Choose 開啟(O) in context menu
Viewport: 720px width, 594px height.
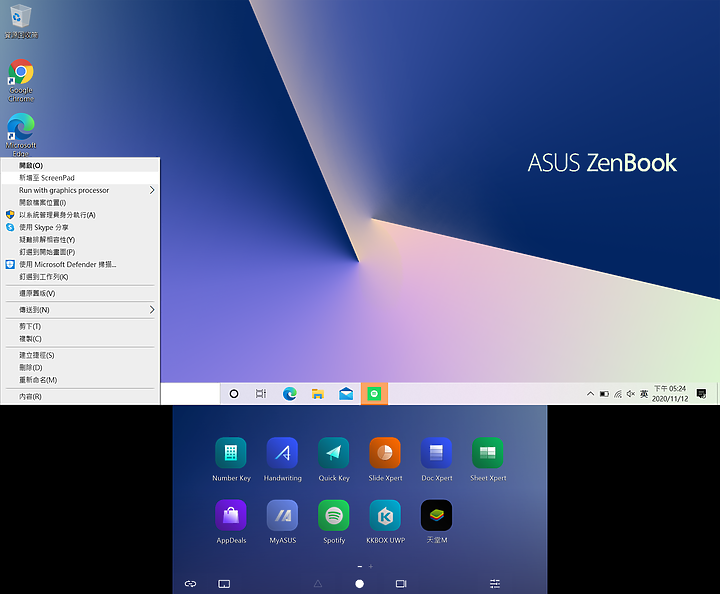(80, 165)
